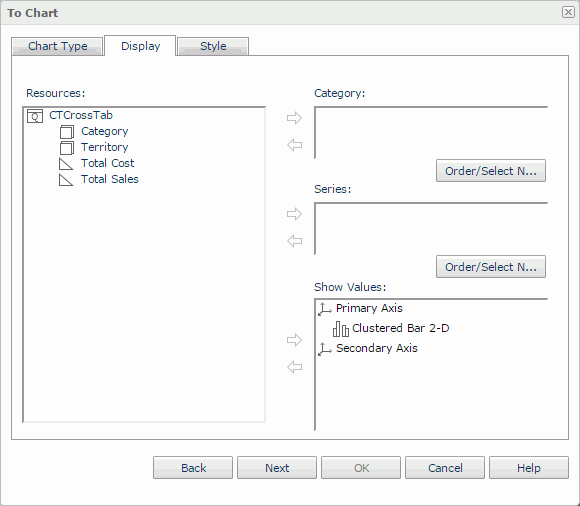This screenshot has width=580, height=506.
Task: Select the Territory field in Resources
Action: pyautogui.click(x=105, y=147)
